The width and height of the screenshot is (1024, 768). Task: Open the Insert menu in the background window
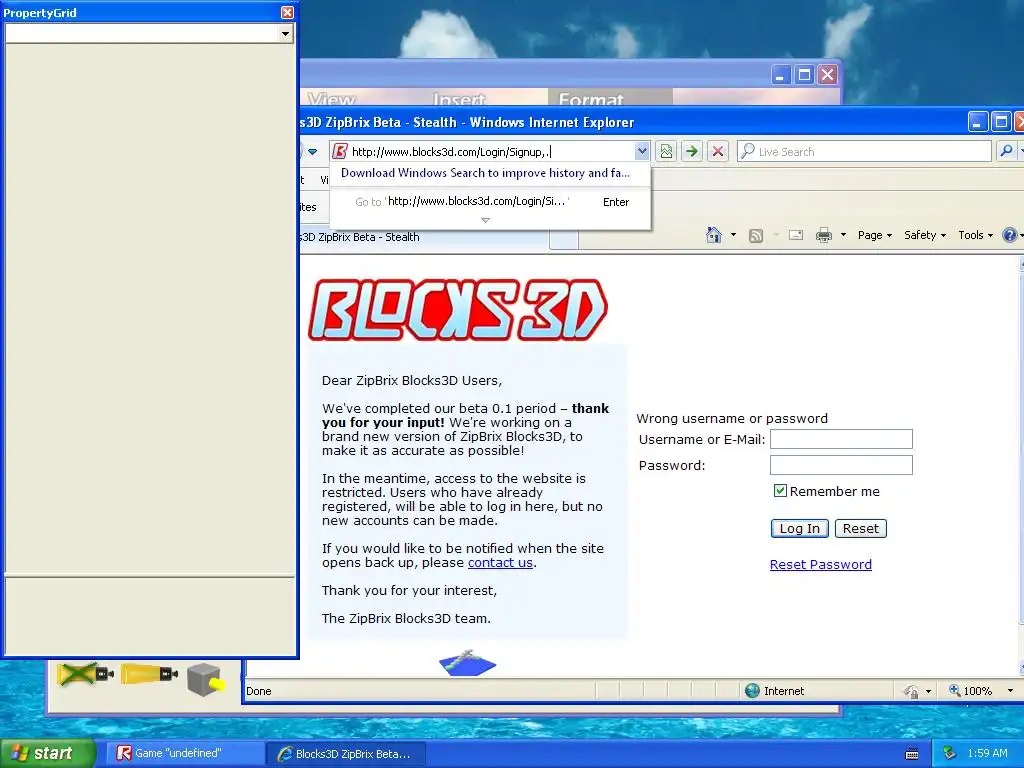point(459,99)
